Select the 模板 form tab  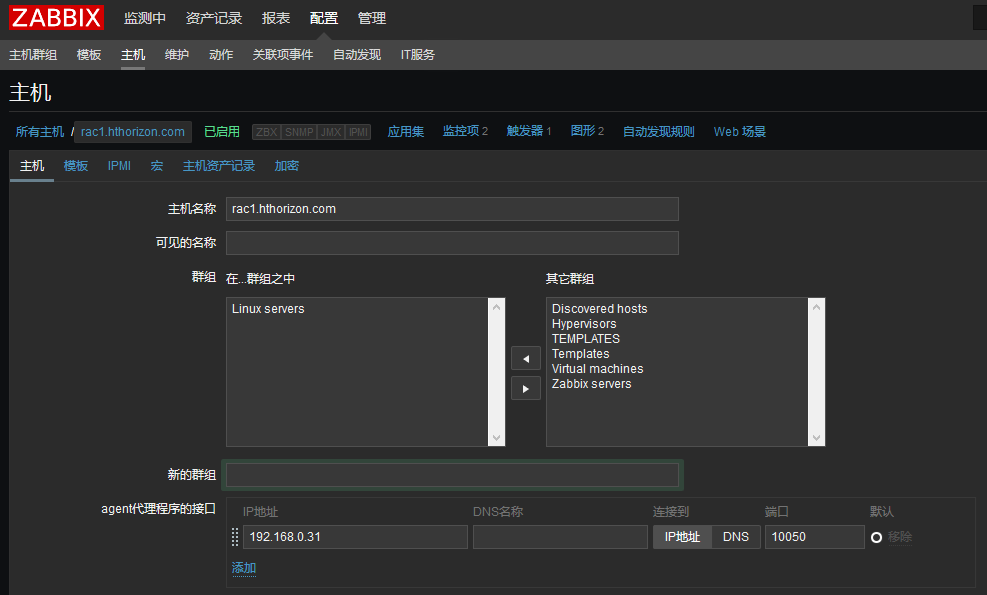pos(76,166)
